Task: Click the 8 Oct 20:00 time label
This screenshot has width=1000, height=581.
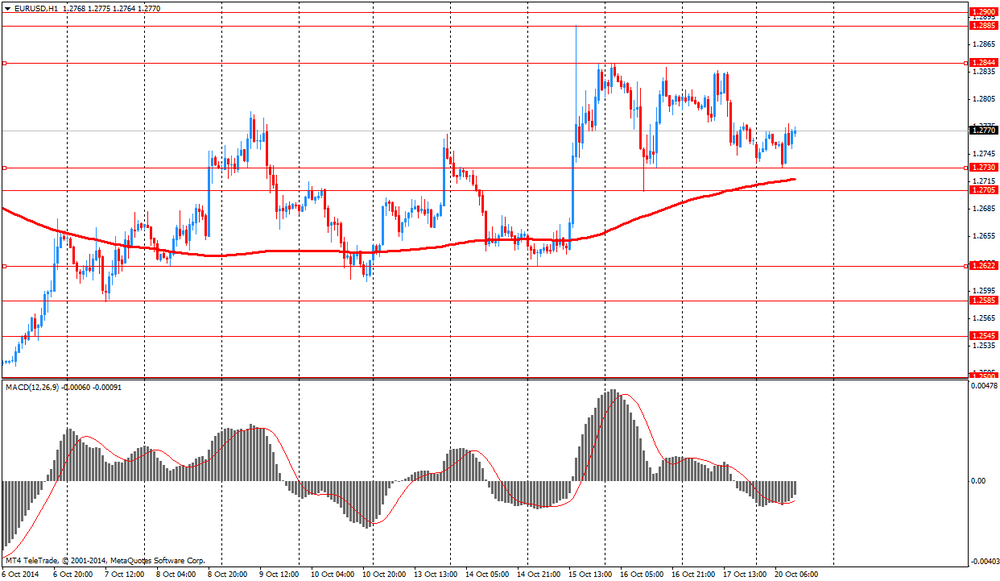Action: point(227,574)
